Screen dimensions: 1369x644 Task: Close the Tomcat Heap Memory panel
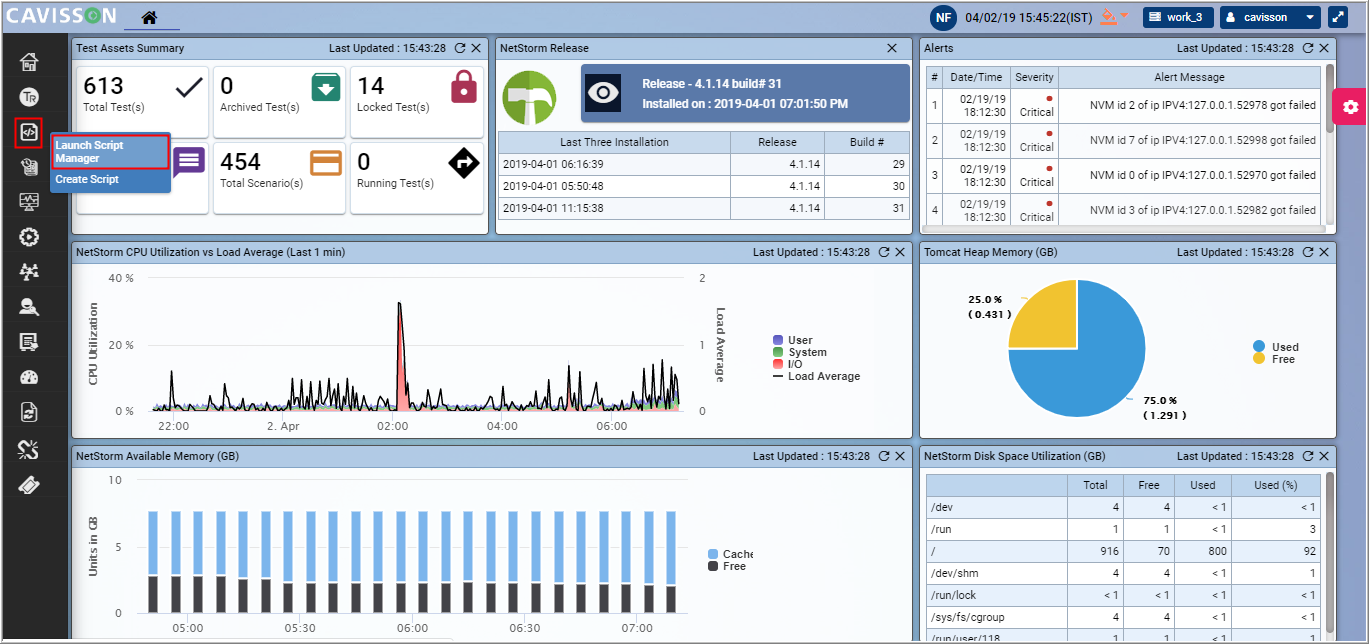pos(1324,252)
